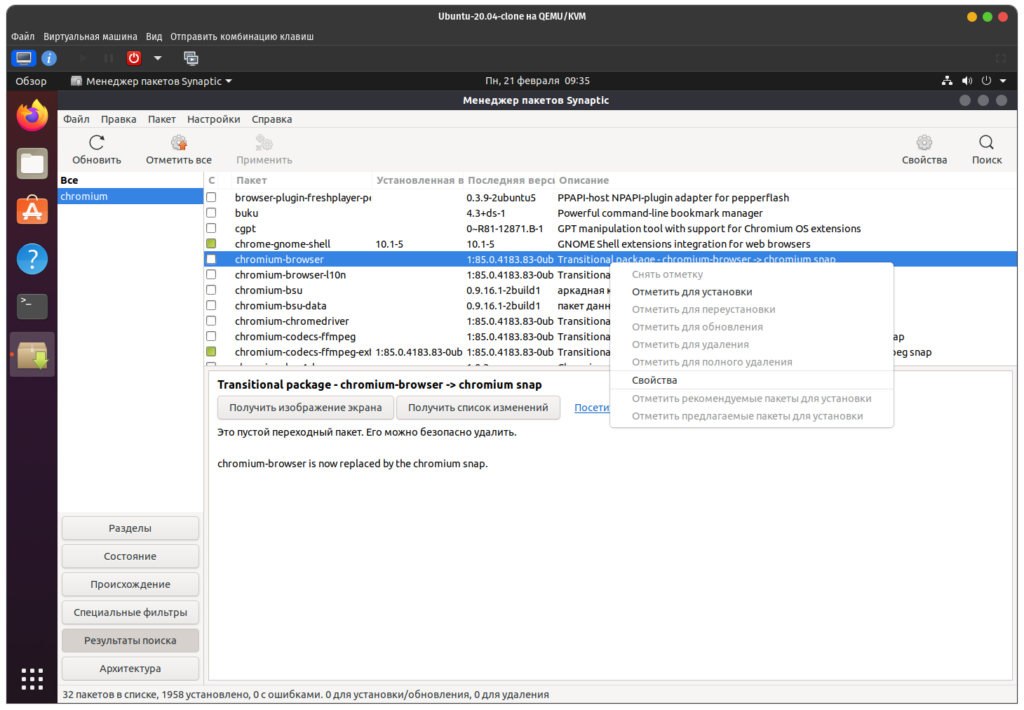The width and height of the screenshot is (1024, 710).
Task: Expand the power options dropdown arrow
Action: [x=157, y=58]
